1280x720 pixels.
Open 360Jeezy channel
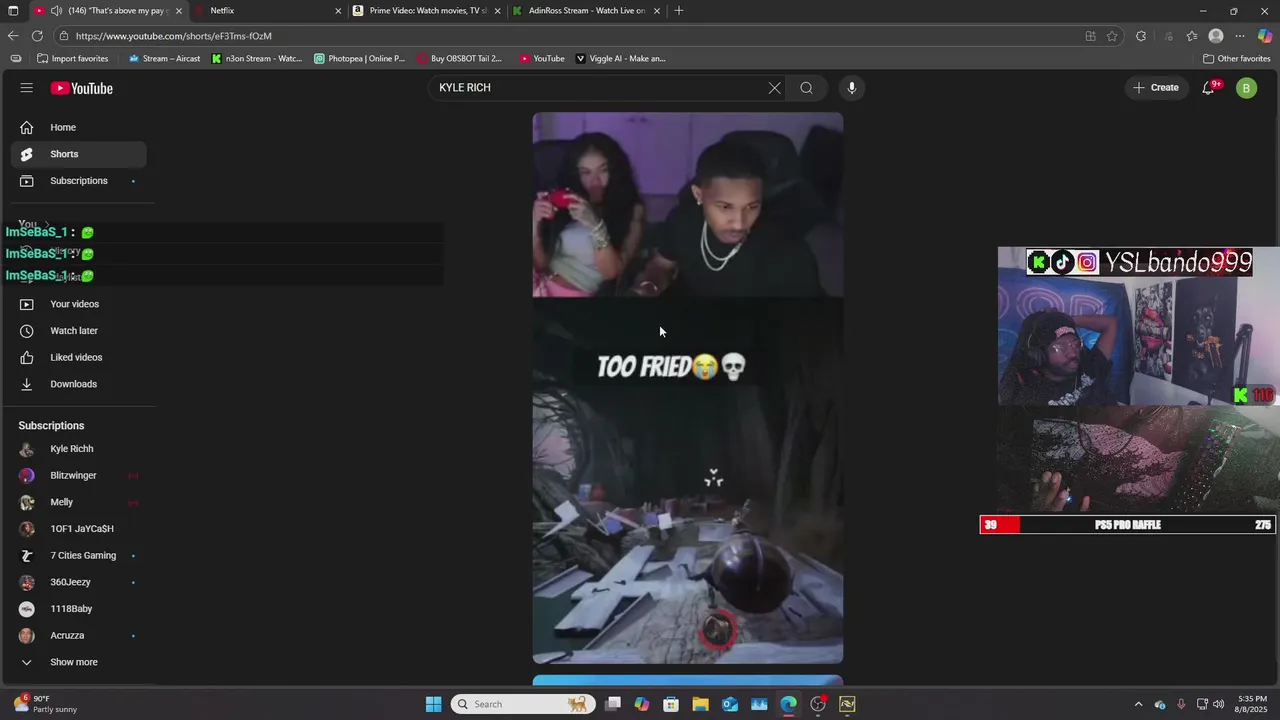(x=79, y=582)
